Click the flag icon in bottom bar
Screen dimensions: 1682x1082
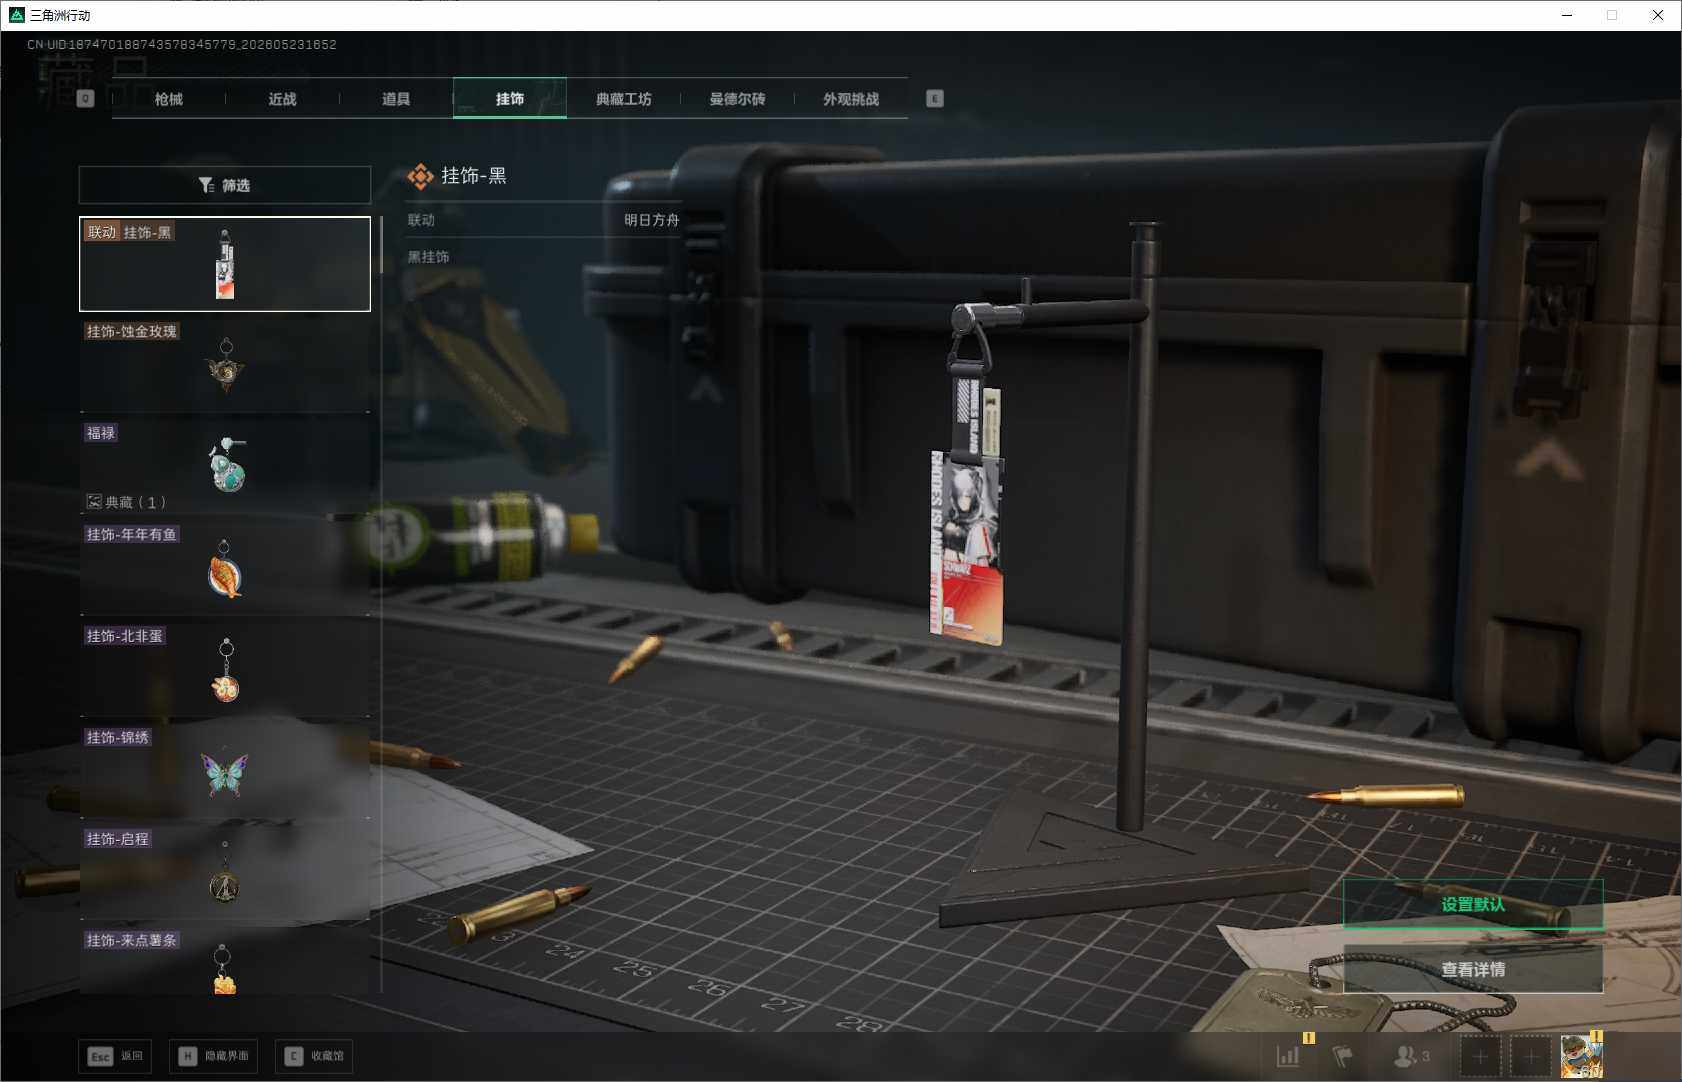[1342, 1055]
